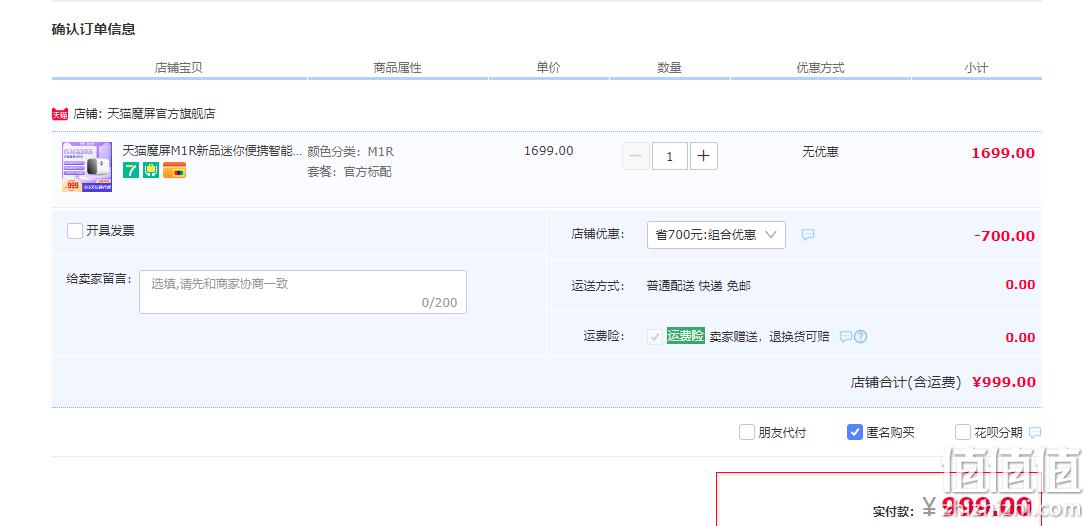The width and height of the screenshot is (1091, 526).
Task: Click the 普通配送 快递 免邮 shipping text
Action: click(x=699, y=285)
